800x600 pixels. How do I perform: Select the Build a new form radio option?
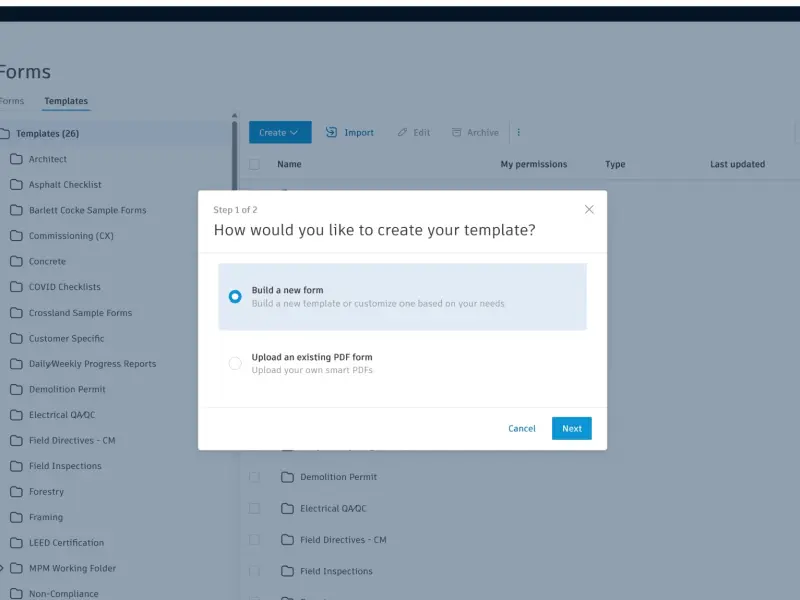pos(235,296)
